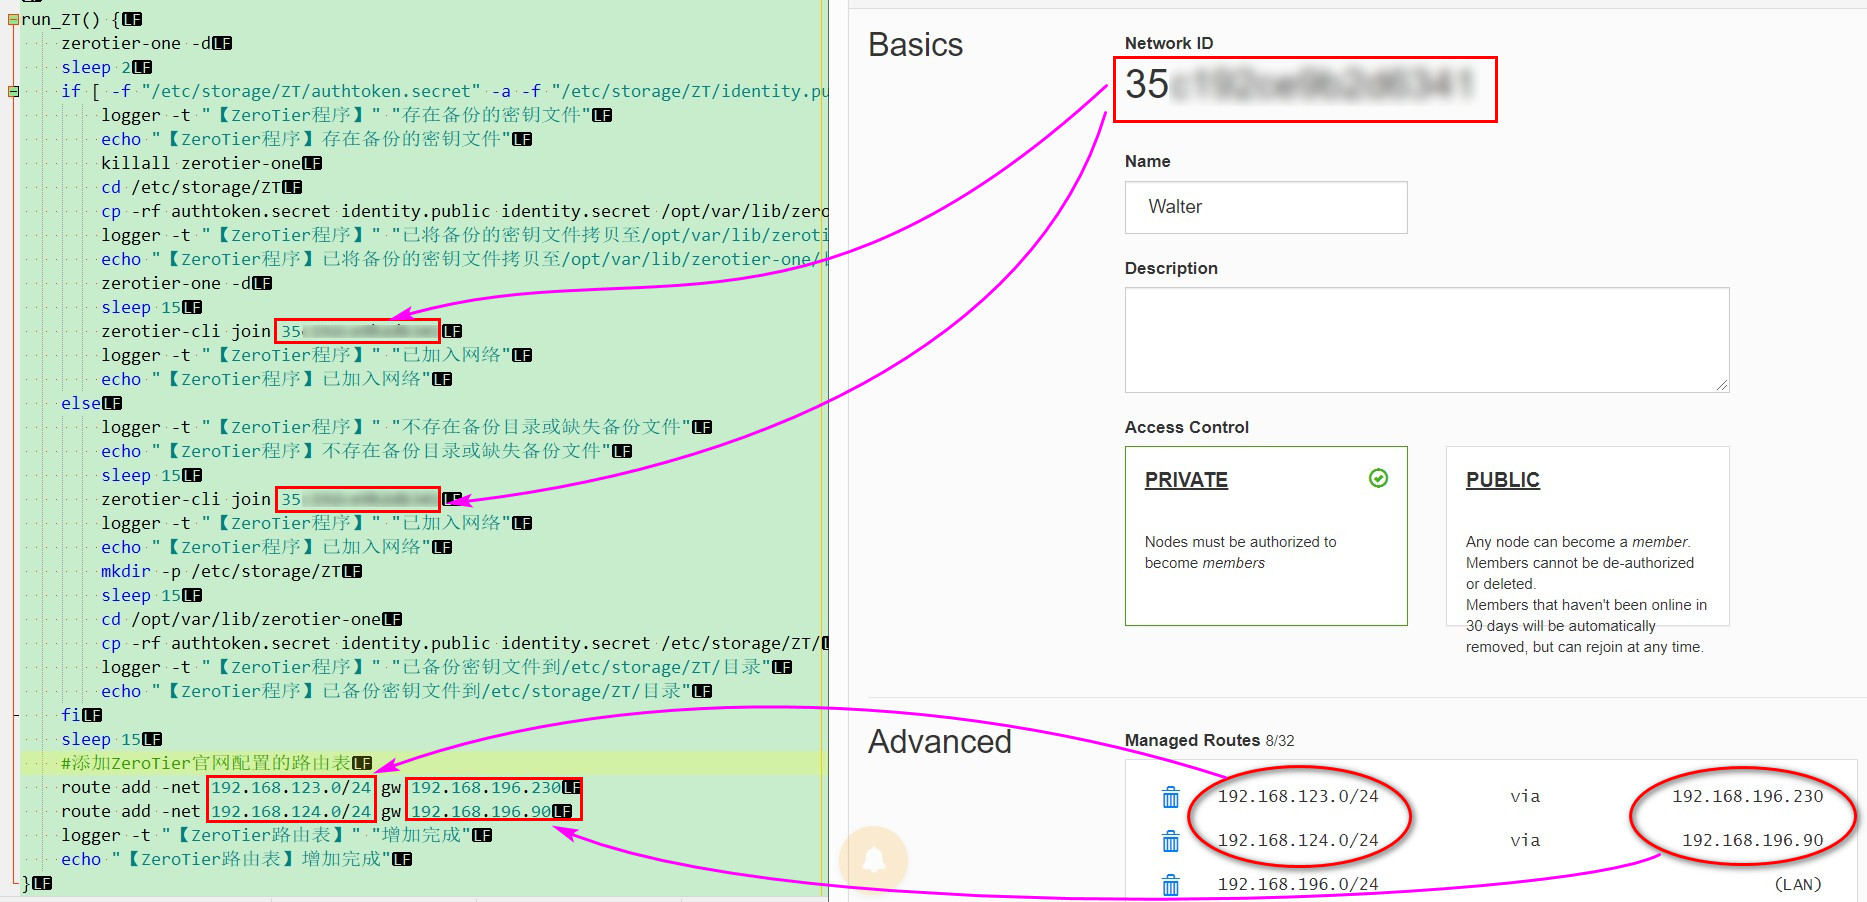Click the 192.168.196.90 gateway address in routes
The height and width of the screenshot is (902, 1867).
coord(1752,840)
